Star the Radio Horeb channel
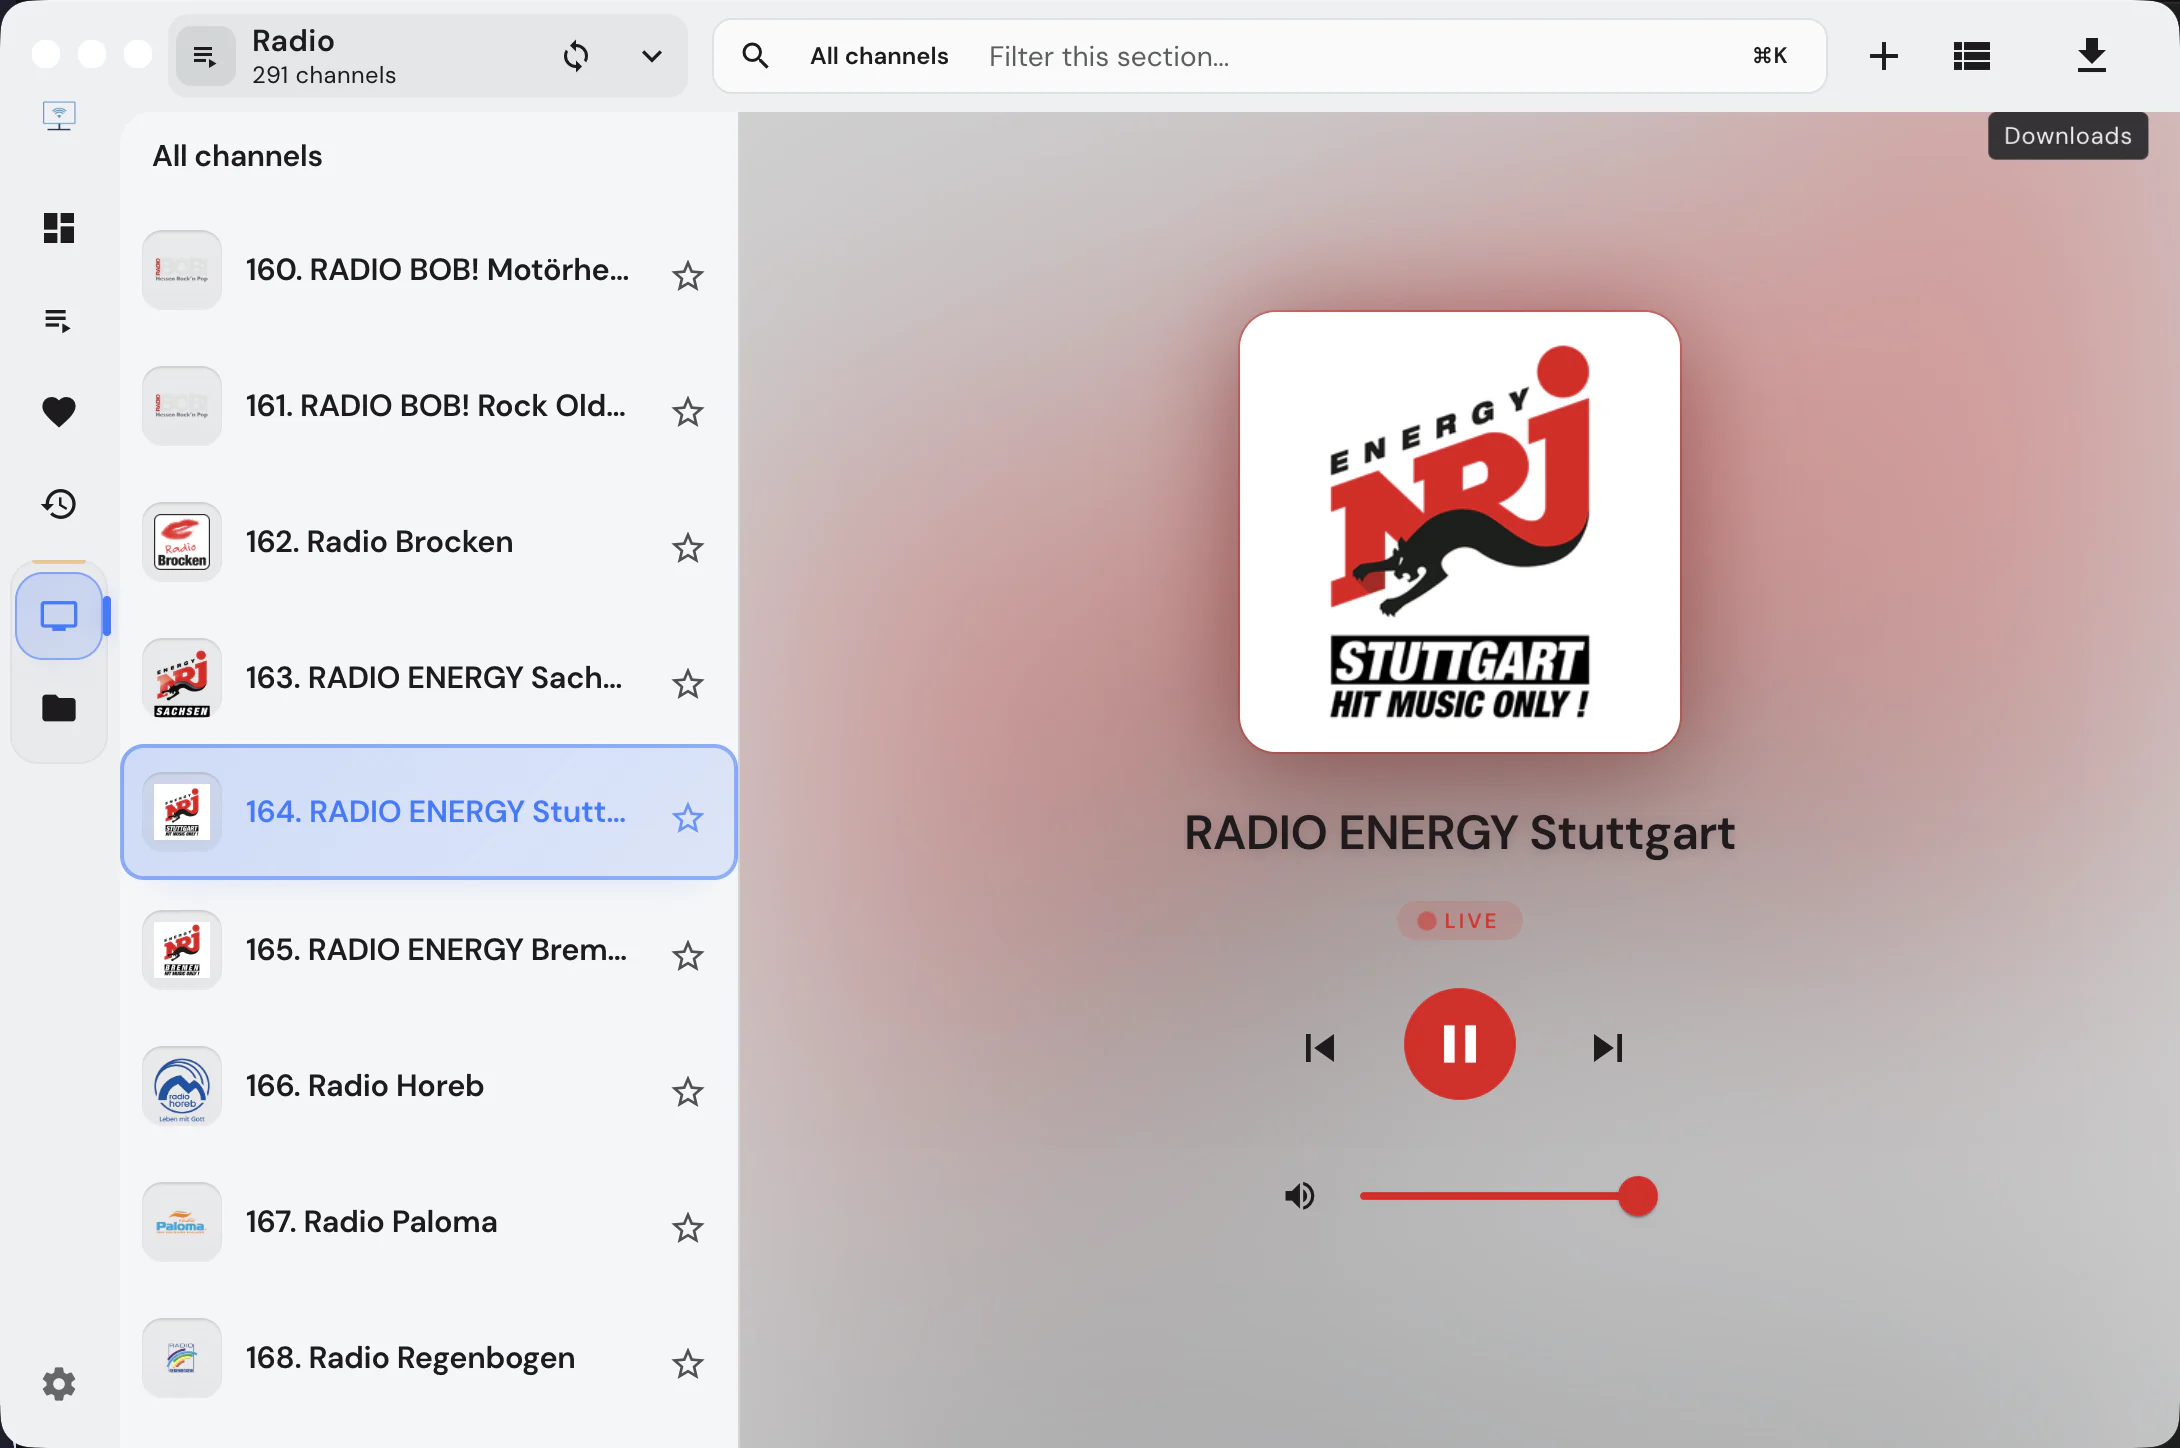 pos(687,1092)
